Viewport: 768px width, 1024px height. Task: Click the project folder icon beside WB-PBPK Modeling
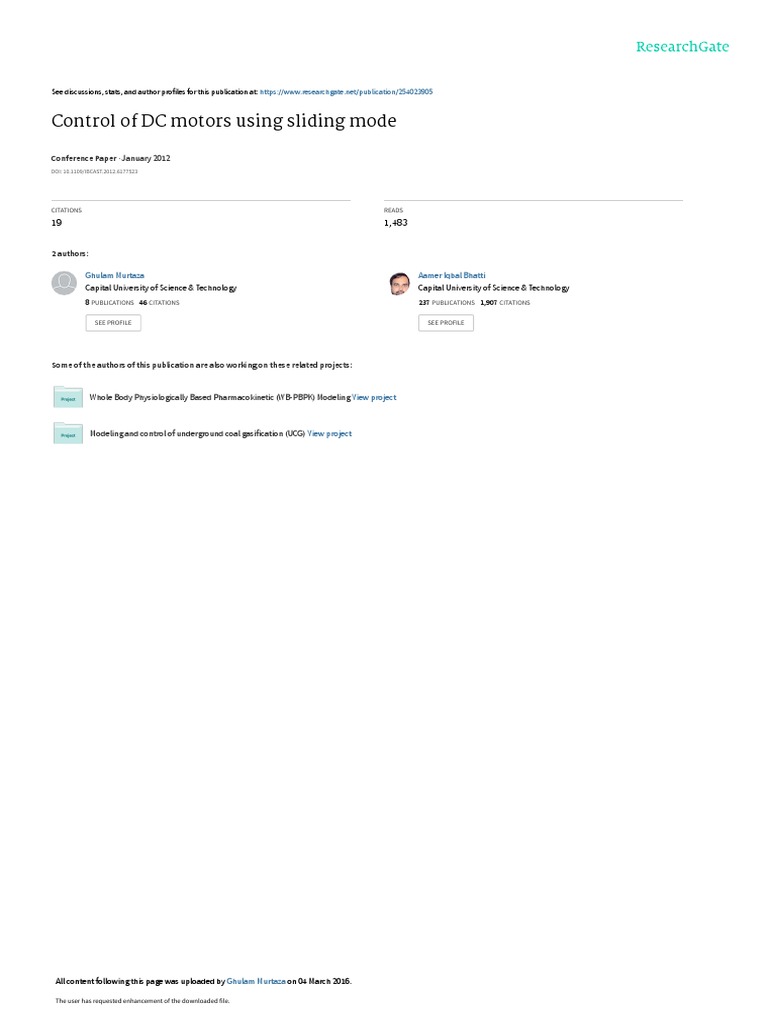68,397
